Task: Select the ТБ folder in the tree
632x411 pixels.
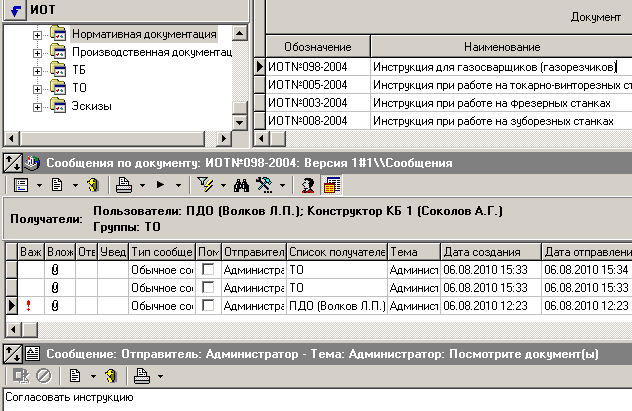Action: point(80,70)
